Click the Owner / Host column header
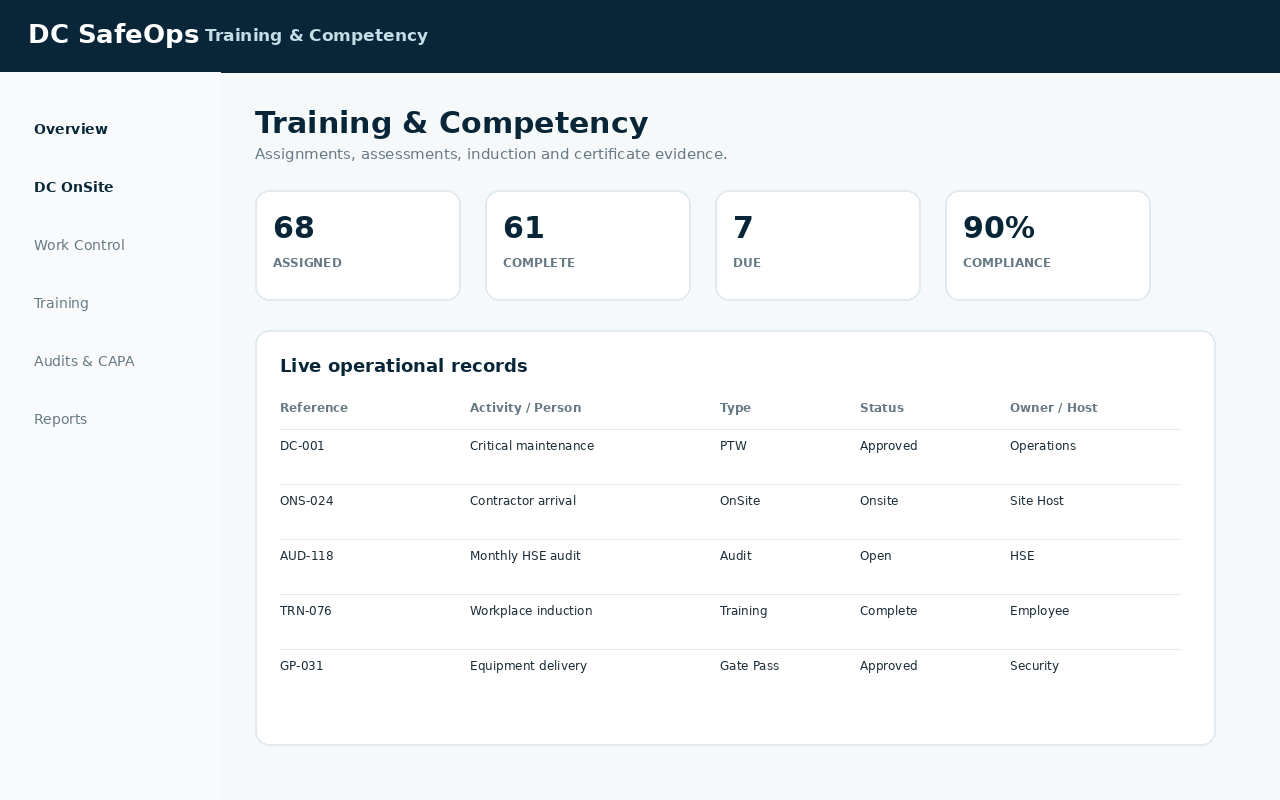 (1053, 408)
